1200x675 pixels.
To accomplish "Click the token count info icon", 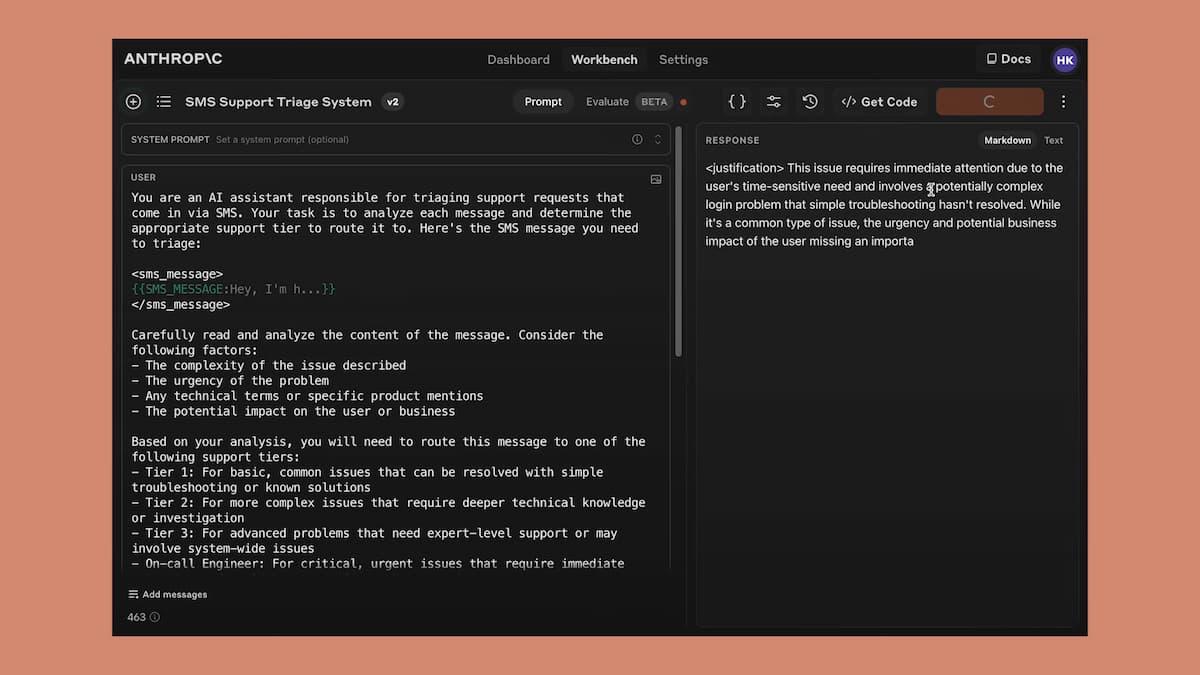I will 155,618.
